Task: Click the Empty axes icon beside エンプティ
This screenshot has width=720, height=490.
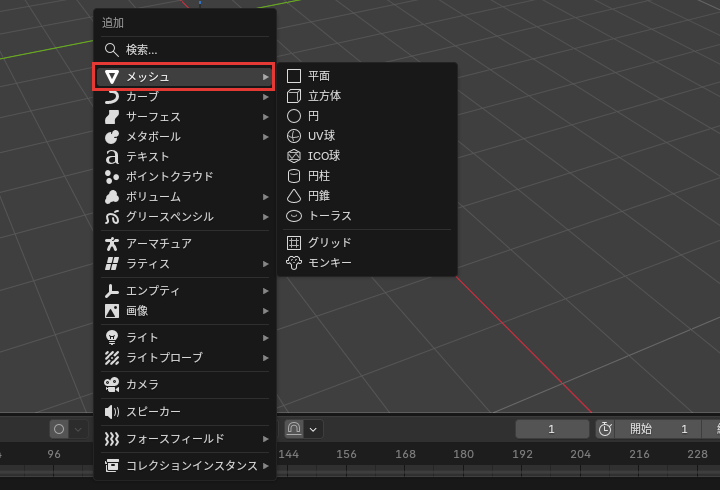Action: 112,291
